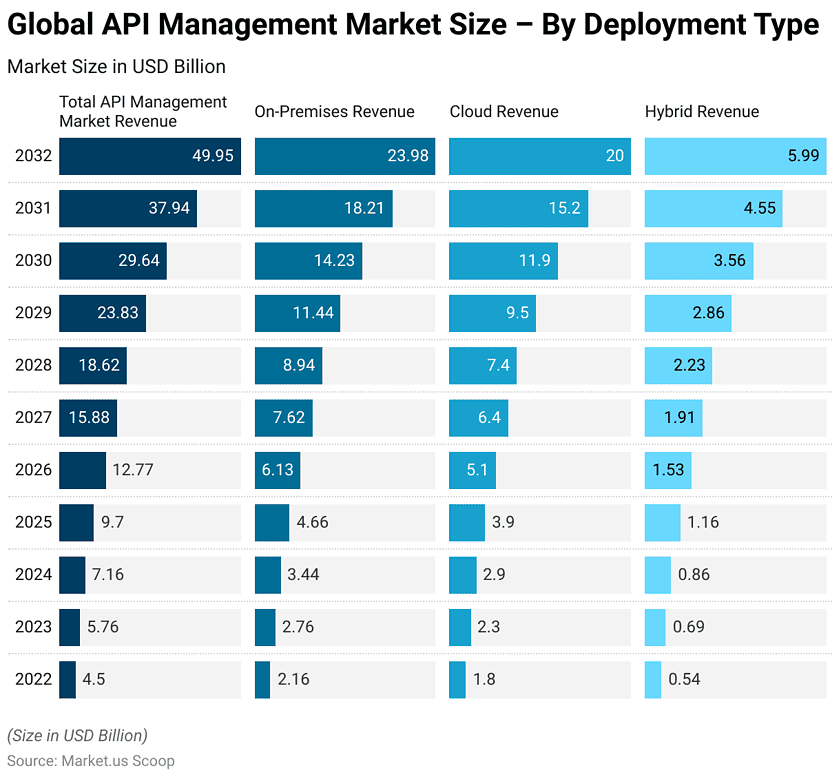Click the 23.83 total revenue bar
The height and width of the screenshot is (777, 839).
tap(103, 313)
